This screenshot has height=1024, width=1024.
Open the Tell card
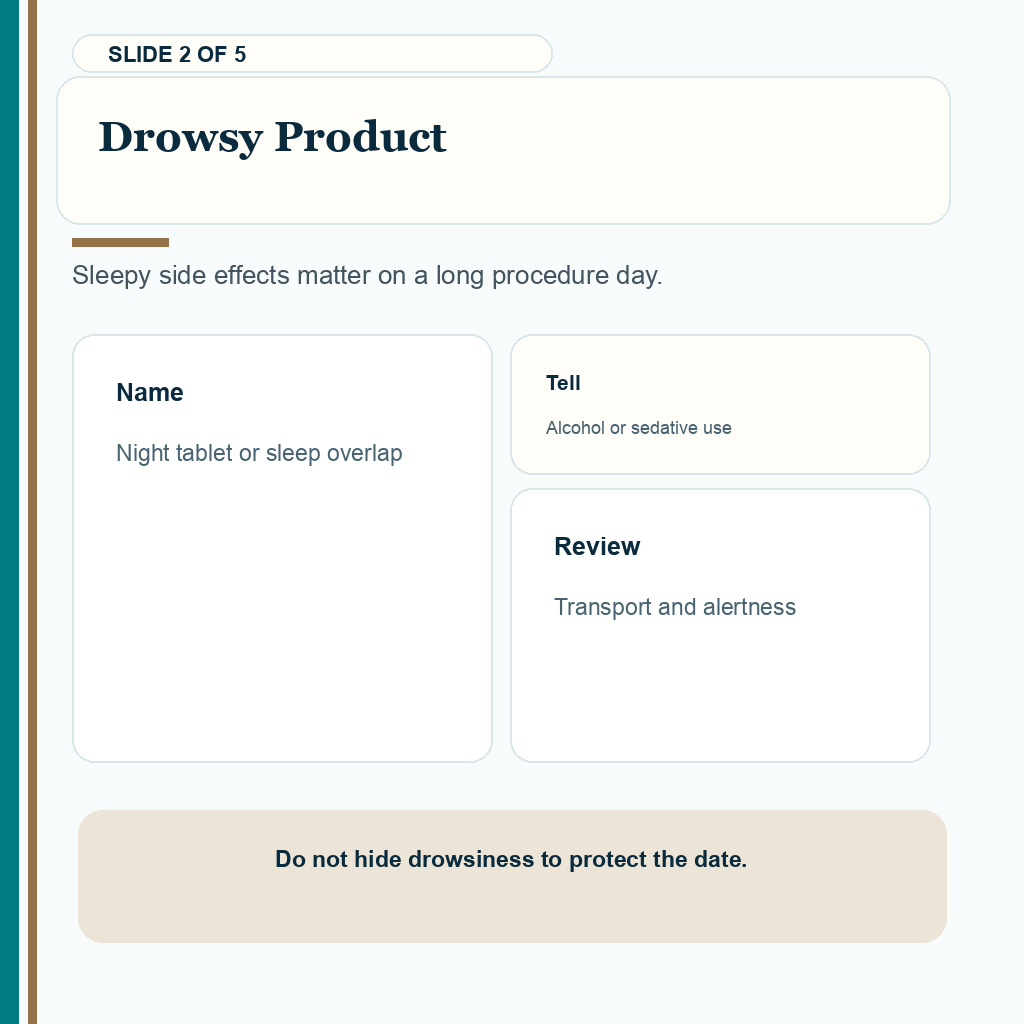720,405
